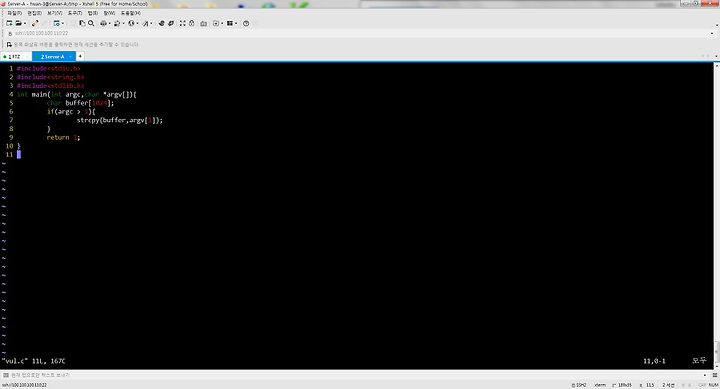Click the 11,0-1 cursor position text
The height and width of the screenshot is (389, 720).
tap(654, 361)
